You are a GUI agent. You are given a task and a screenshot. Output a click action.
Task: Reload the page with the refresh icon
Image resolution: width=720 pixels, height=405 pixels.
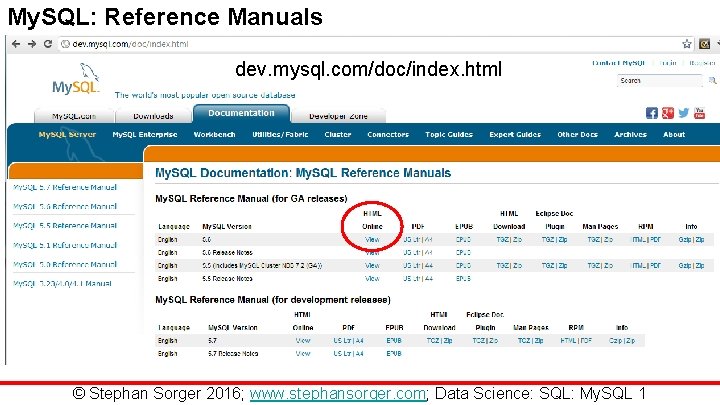click(x=48, y=44)
